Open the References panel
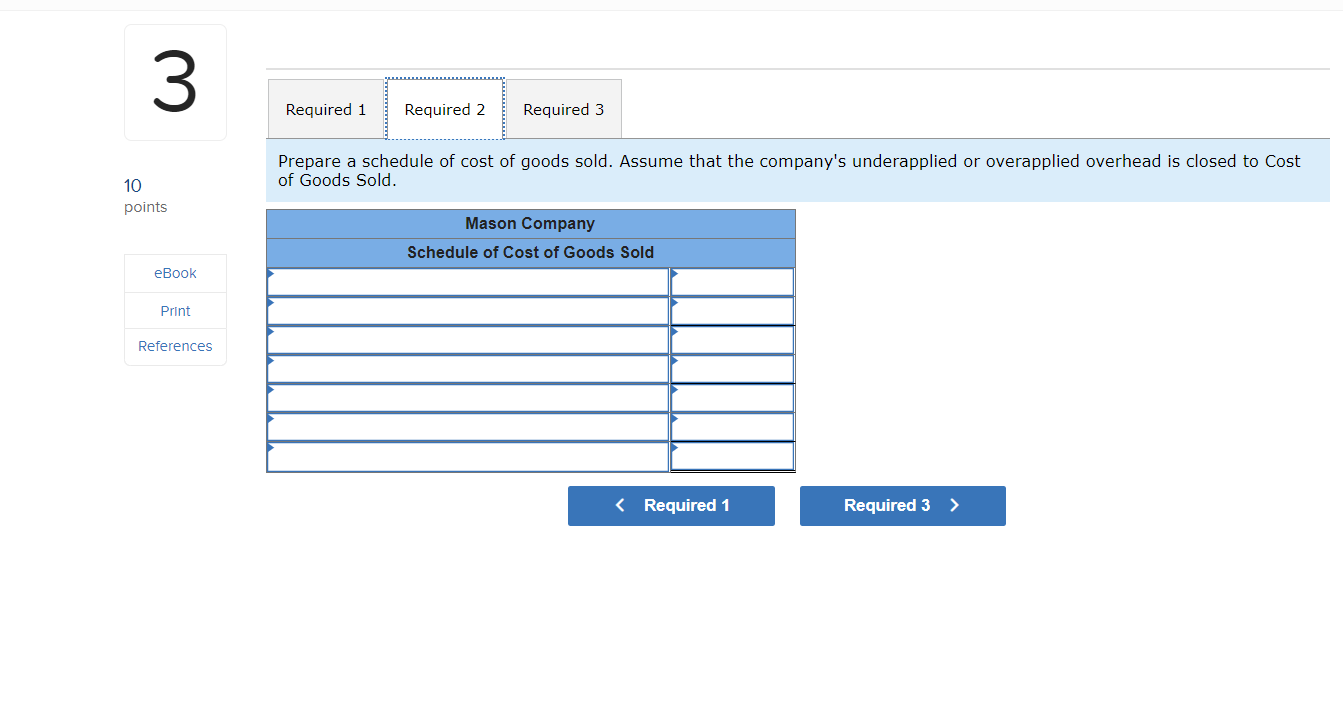This screenshot has width=1343, height=705. point(175,346)
